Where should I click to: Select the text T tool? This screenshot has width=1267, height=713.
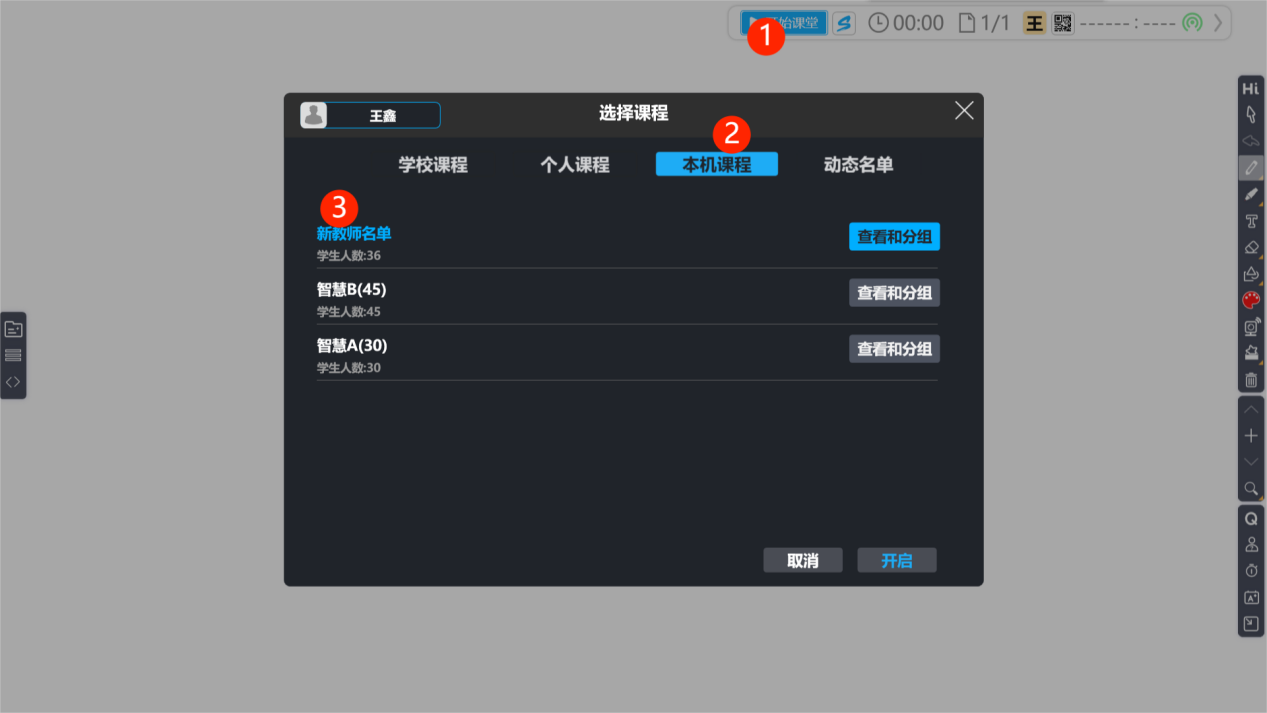[1251, 220]
